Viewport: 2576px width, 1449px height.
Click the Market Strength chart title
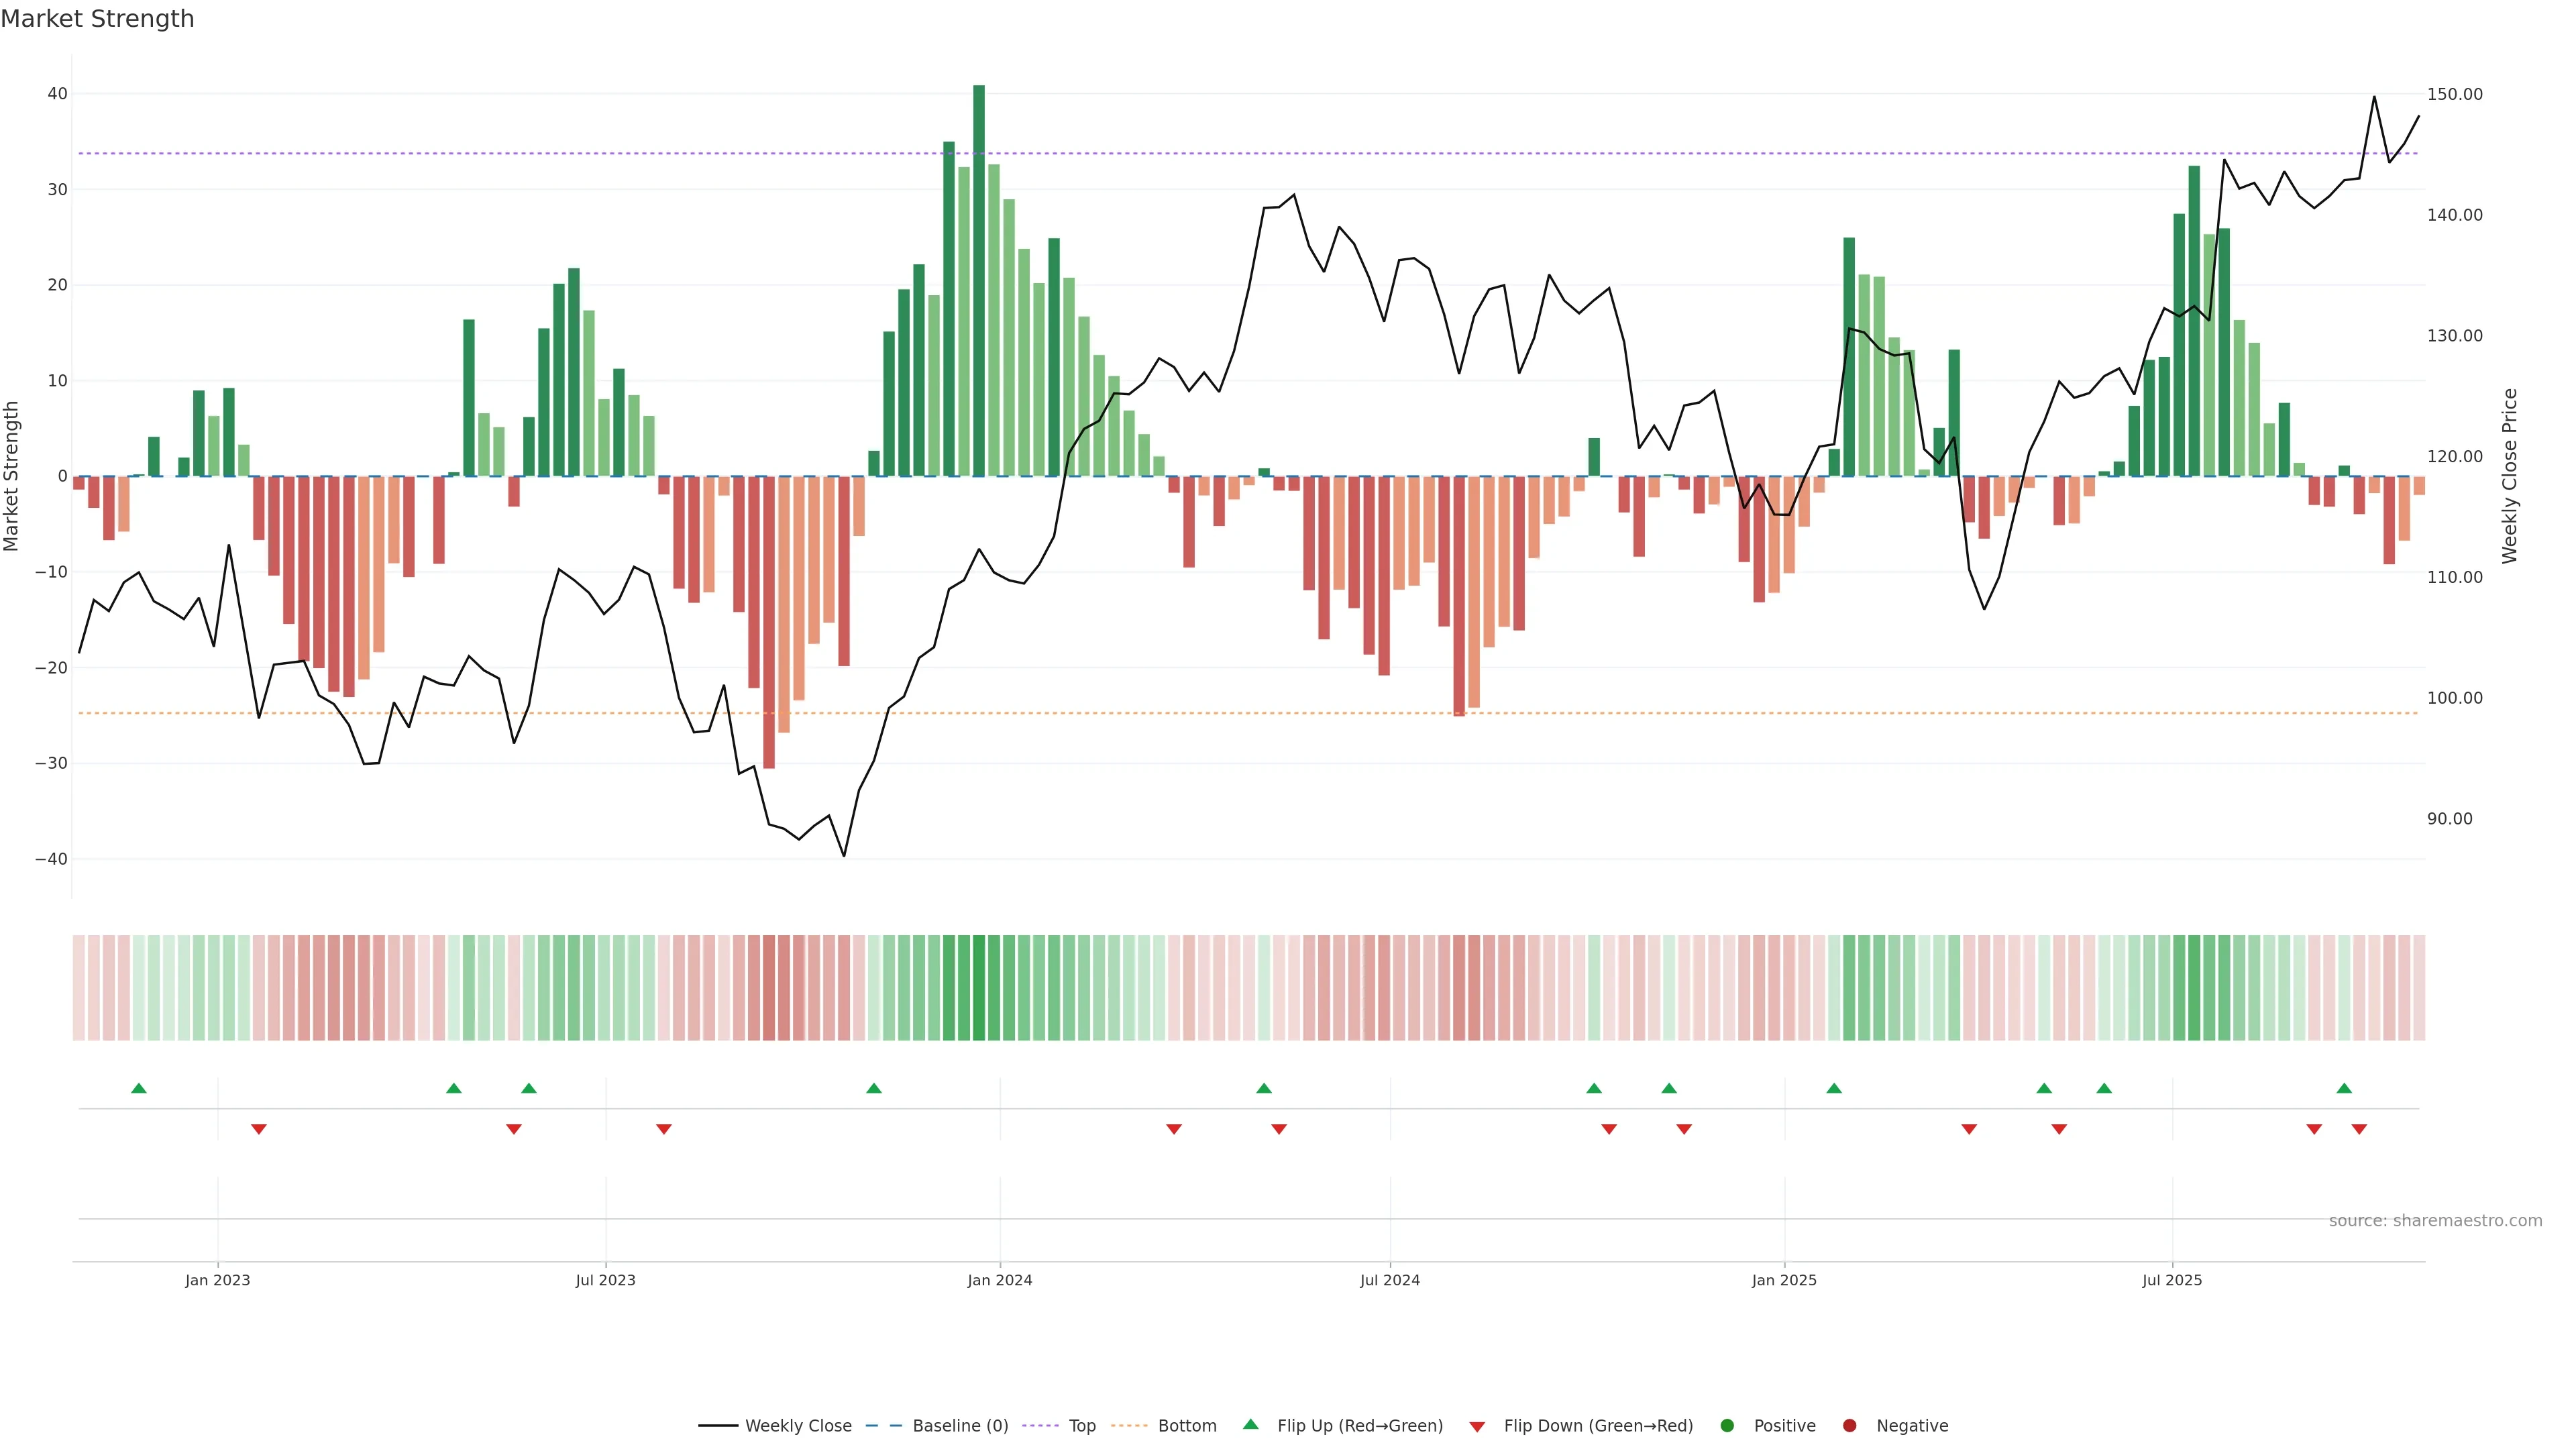97,19
